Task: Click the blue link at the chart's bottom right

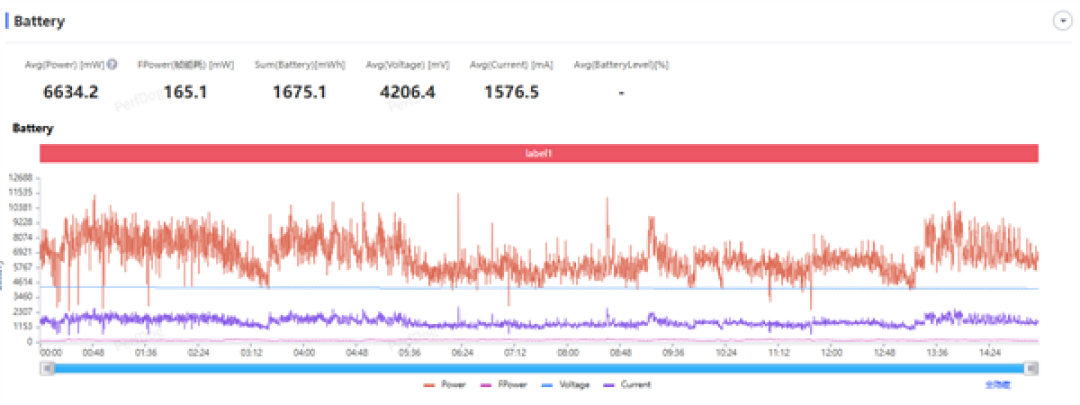Action: (x=998, y=385)
